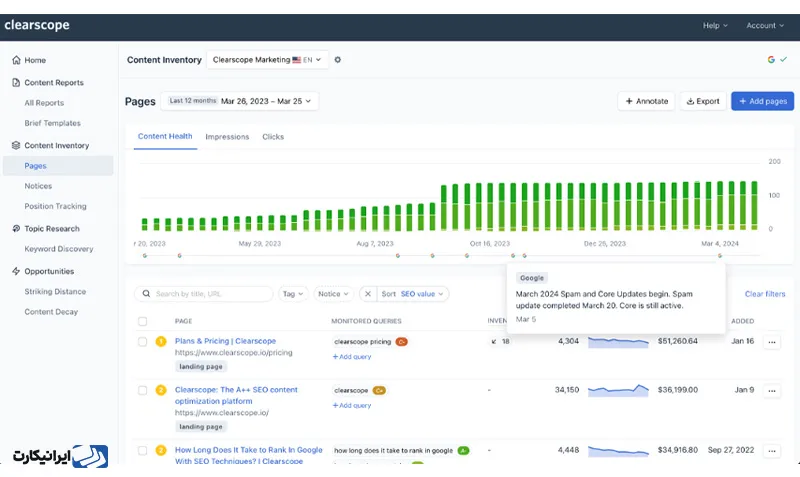The width and height of the screenshot is (800, 477).
Task: Switch to the Impressions tab
Action: 227,137
